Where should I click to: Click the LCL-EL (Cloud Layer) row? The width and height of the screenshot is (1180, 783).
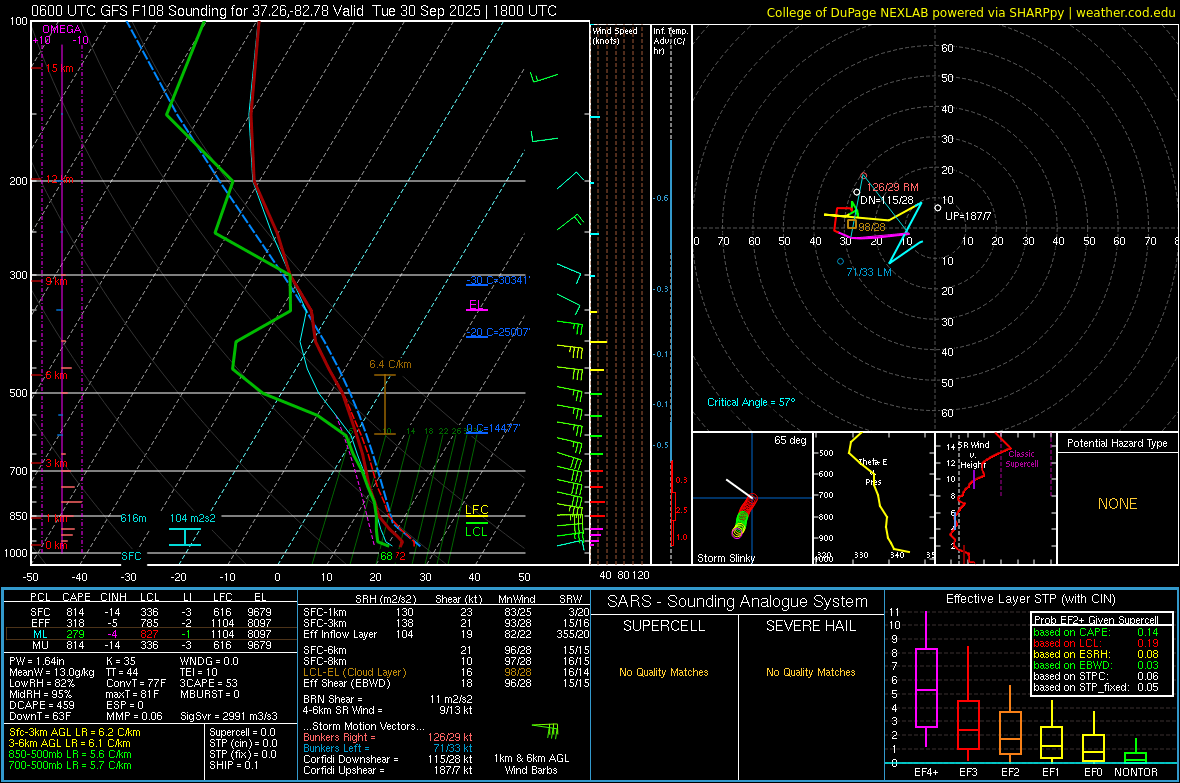447,672
